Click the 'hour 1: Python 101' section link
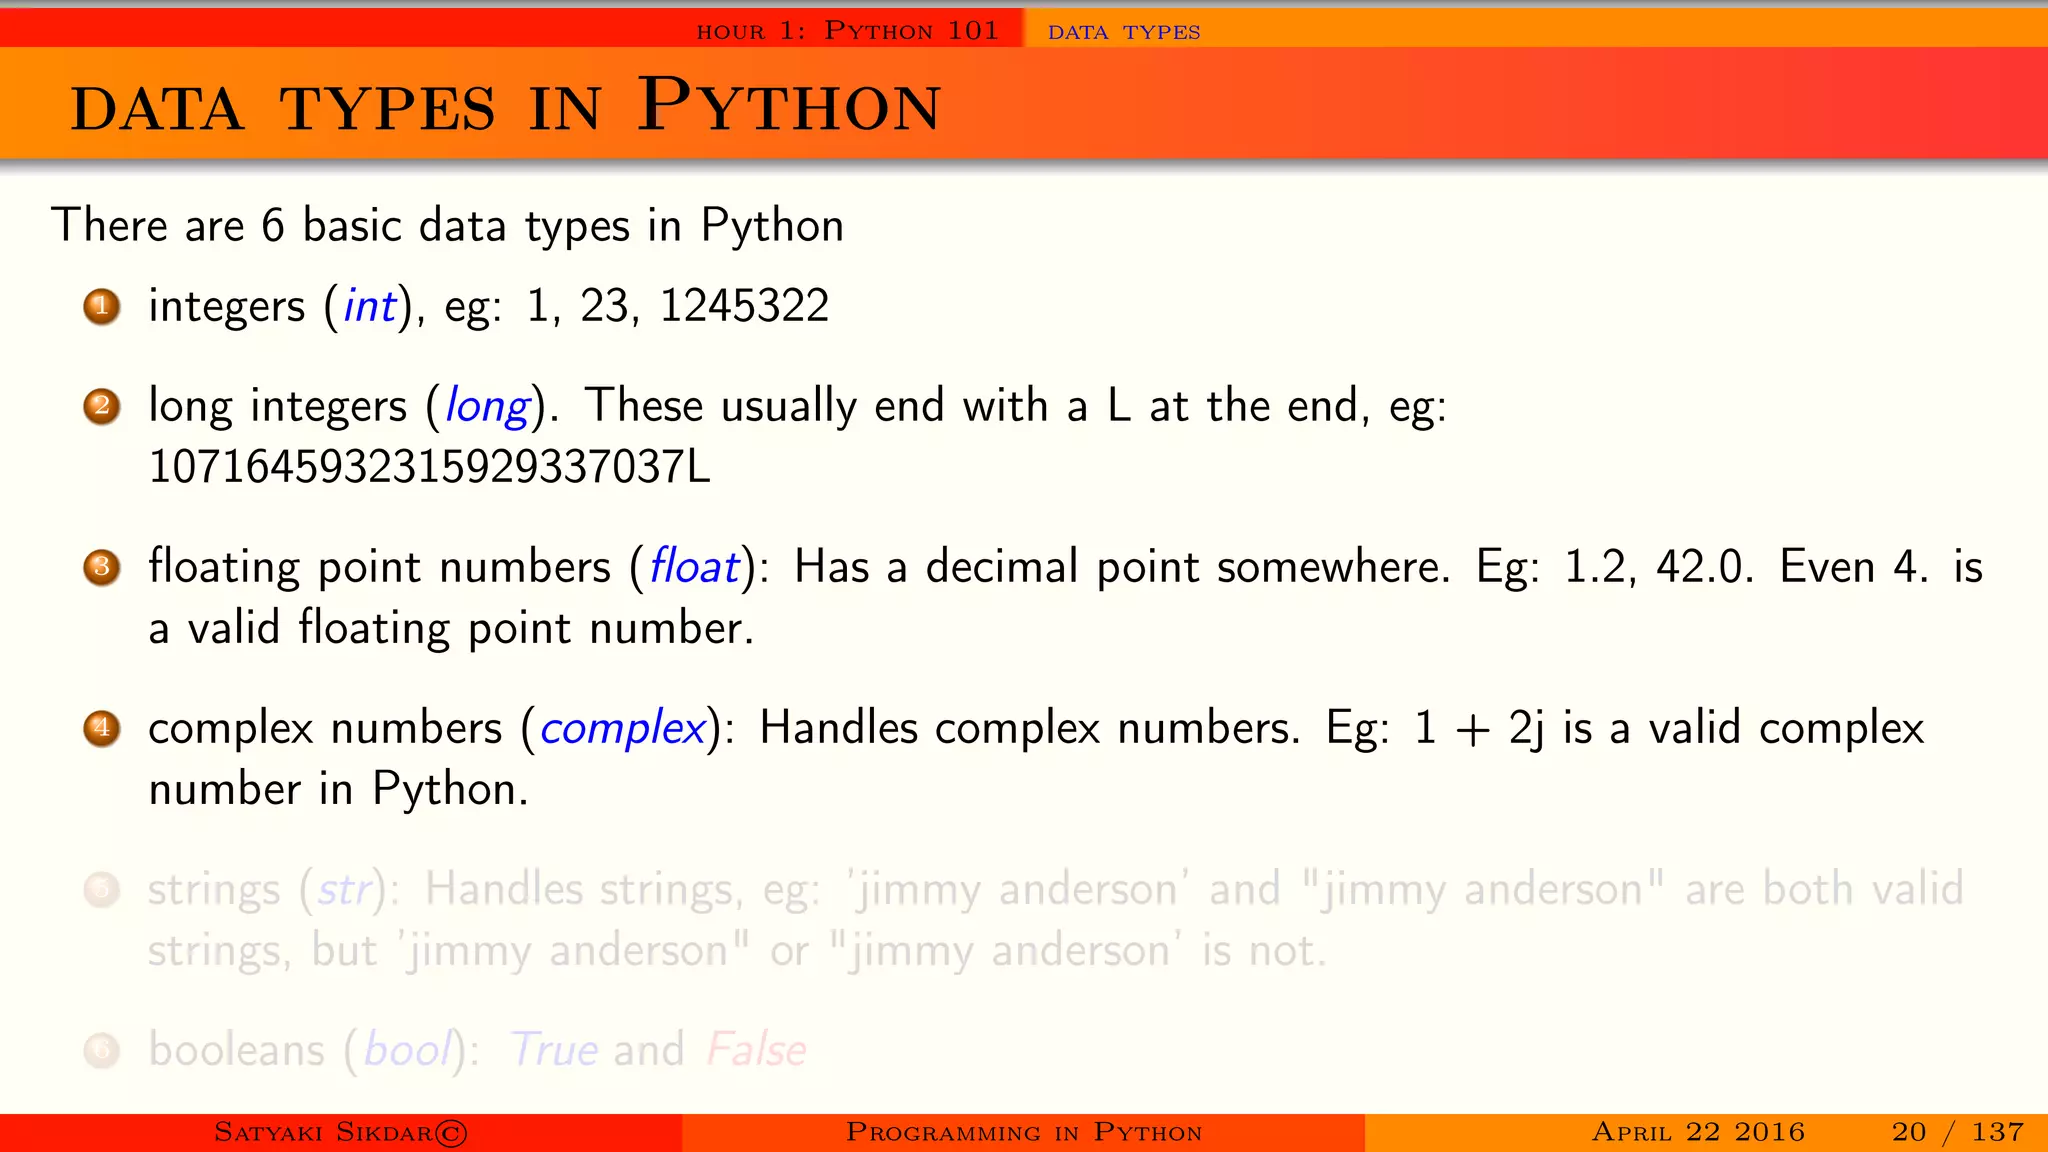The width and height of the screenshot is (2048, 1152). coord(848,31)
